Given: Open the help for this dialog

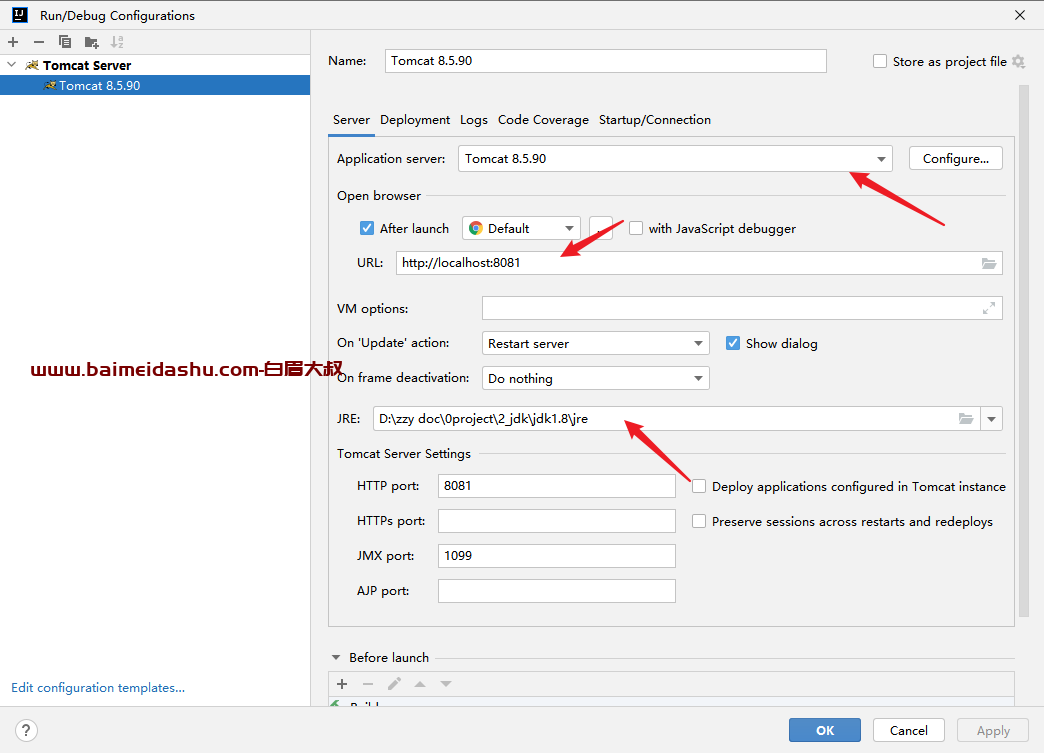Looking at the screenshot, I should click(26, 730).
